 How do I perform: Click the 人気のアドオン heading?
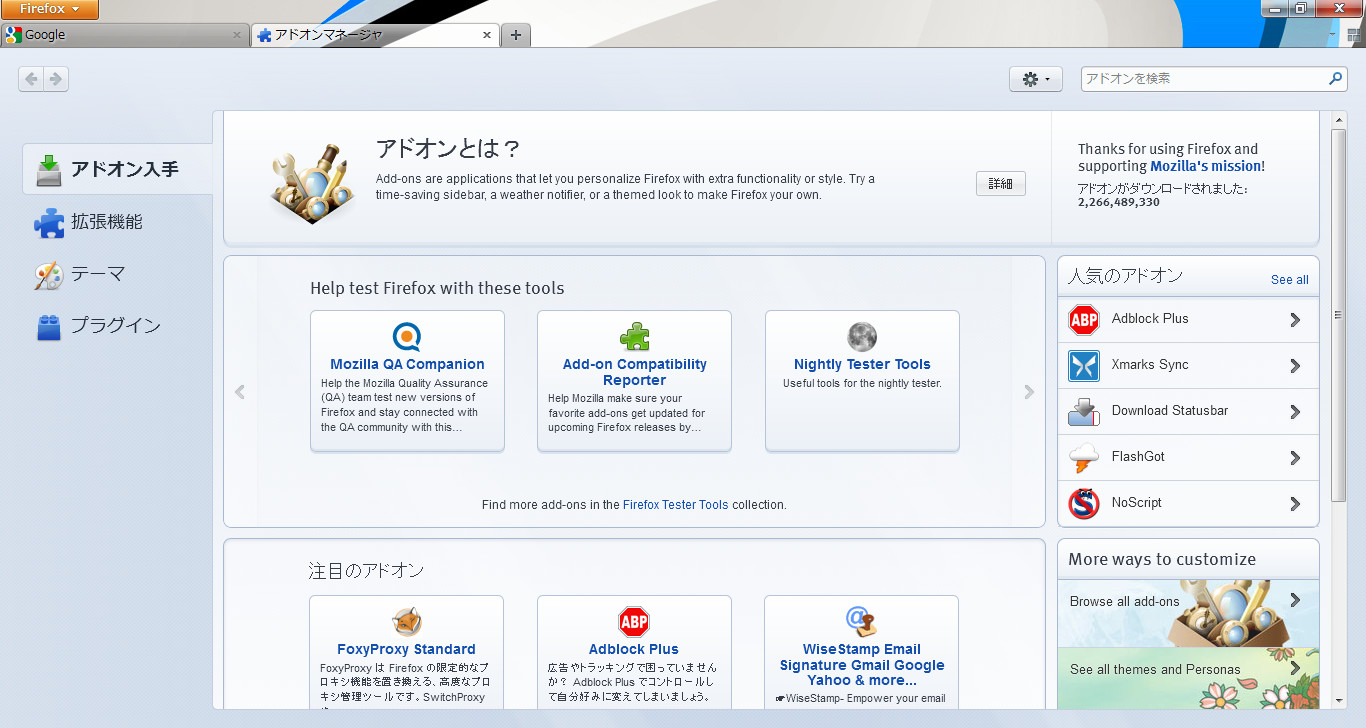coord(1125,276)
